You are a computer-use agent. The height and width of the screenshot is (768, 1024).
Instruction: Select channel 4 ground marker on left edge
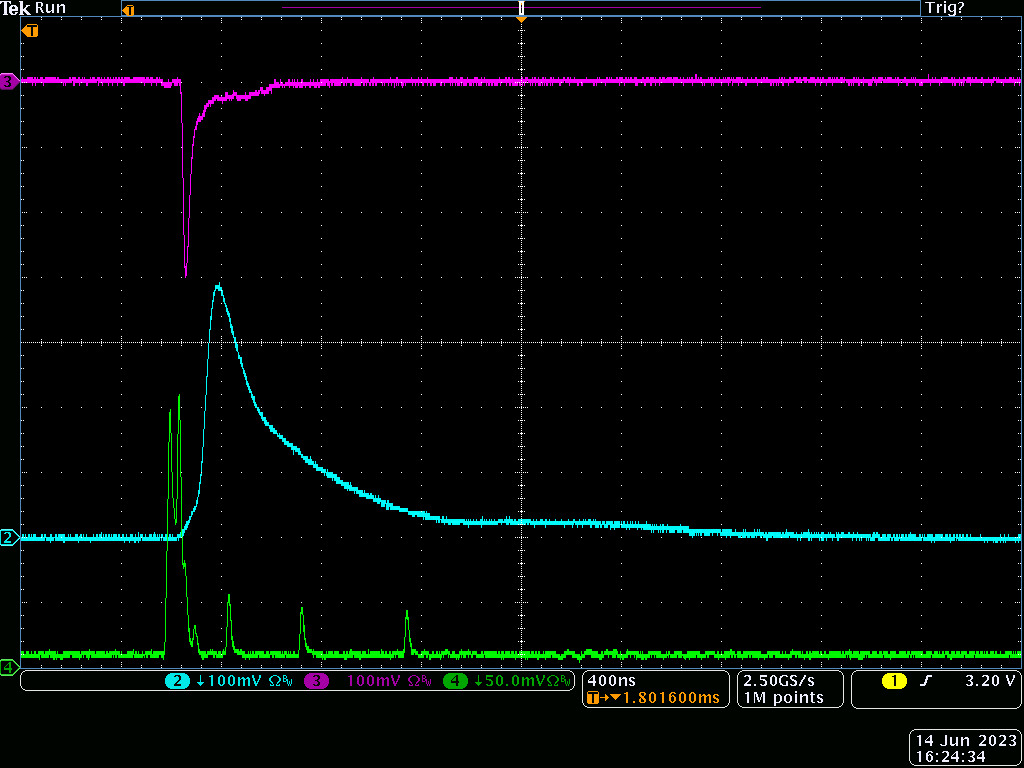(9, 667)
